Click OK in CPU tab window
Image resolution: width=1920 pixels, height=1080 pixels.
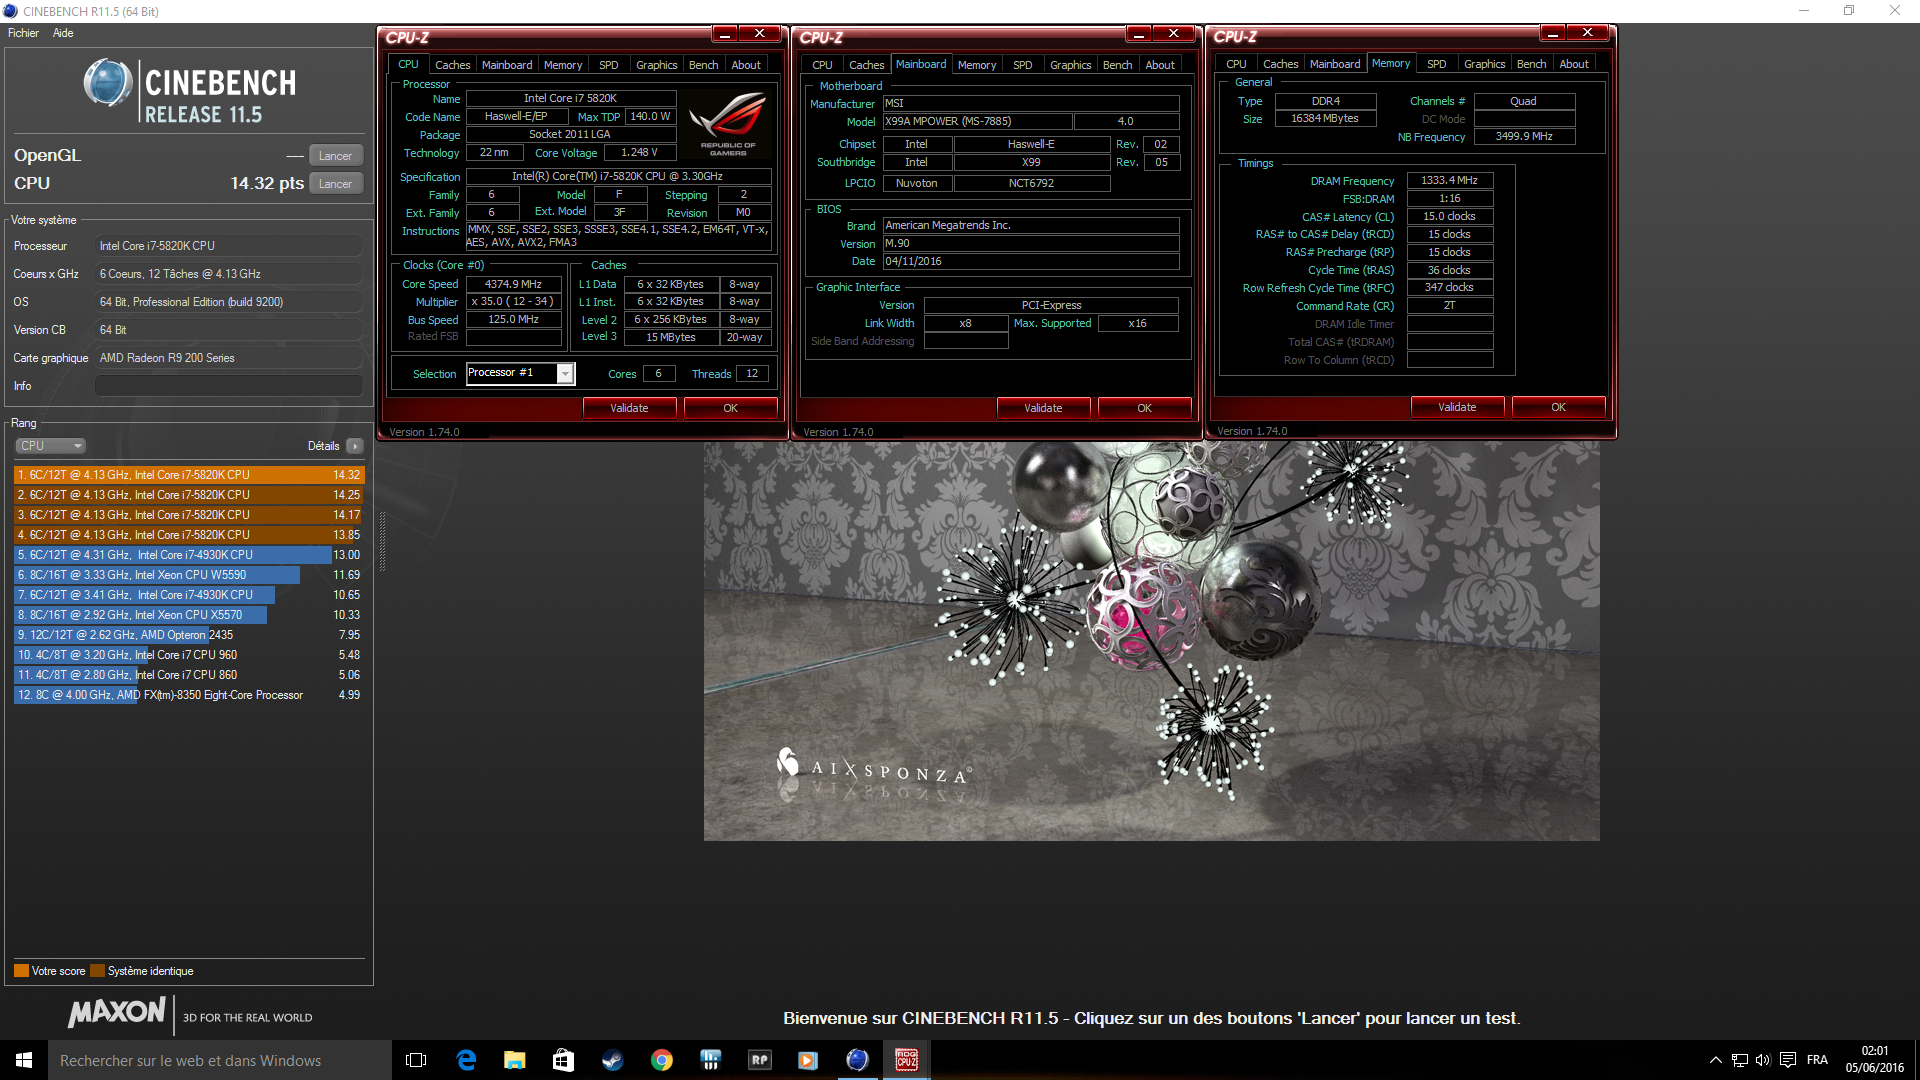pos(730,408)
